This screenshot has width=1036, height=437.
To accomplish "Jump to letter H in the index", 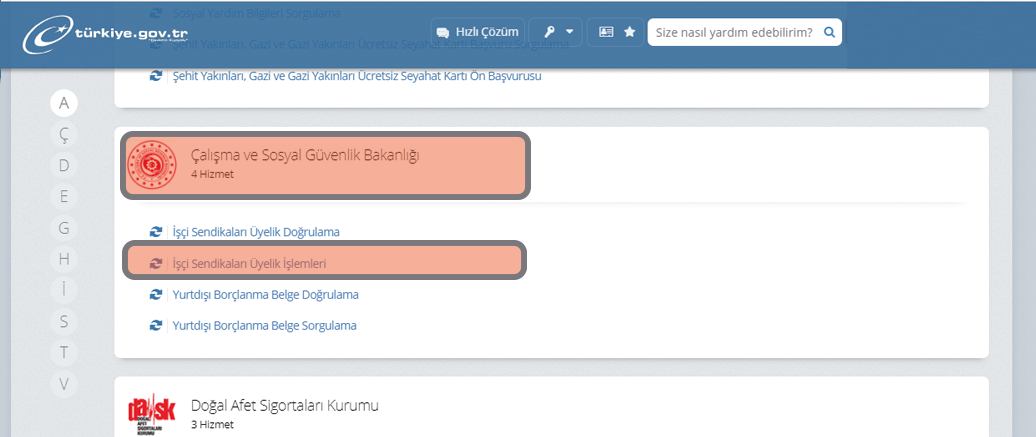I will pyautogui.click(x=64, y=259).
